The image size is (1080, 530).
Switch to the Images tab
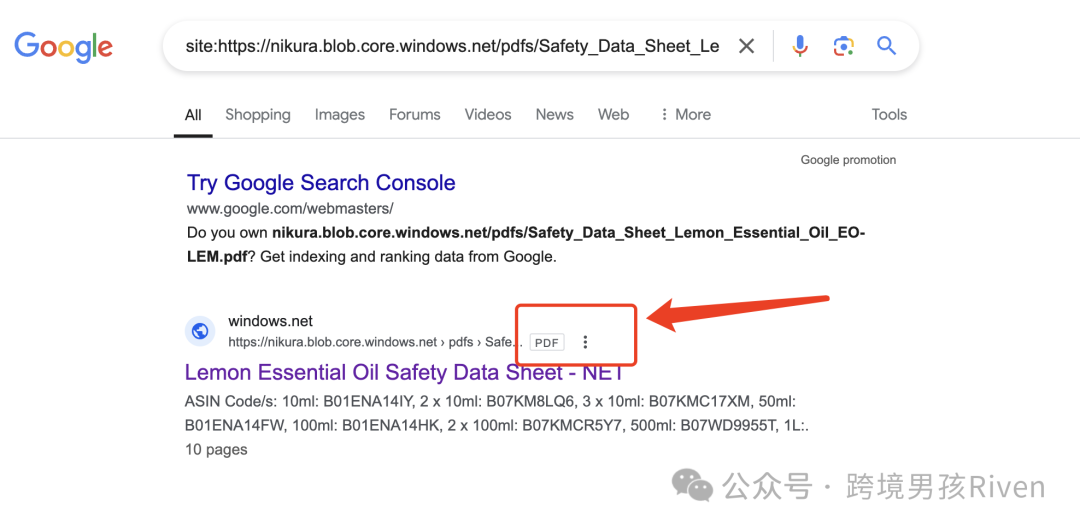click(340, 114)
